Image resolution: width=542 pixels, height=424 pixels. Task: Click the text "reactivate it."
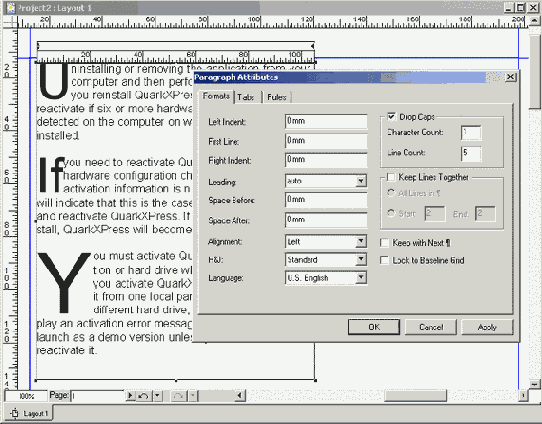[x=66, y=350]
